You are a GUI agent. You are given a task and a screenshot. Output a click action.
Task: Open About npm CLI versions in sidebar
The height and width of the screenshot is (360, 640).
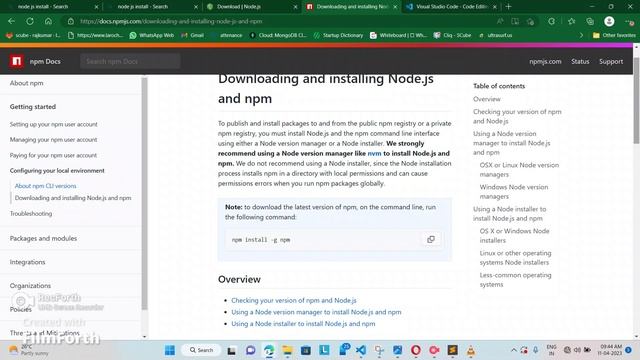coord(45,186)
